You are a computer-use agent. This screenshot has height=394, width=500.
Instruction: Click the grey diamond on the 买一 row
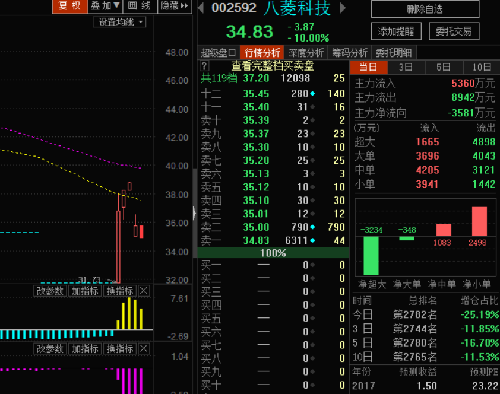click(x=313, y=265)
